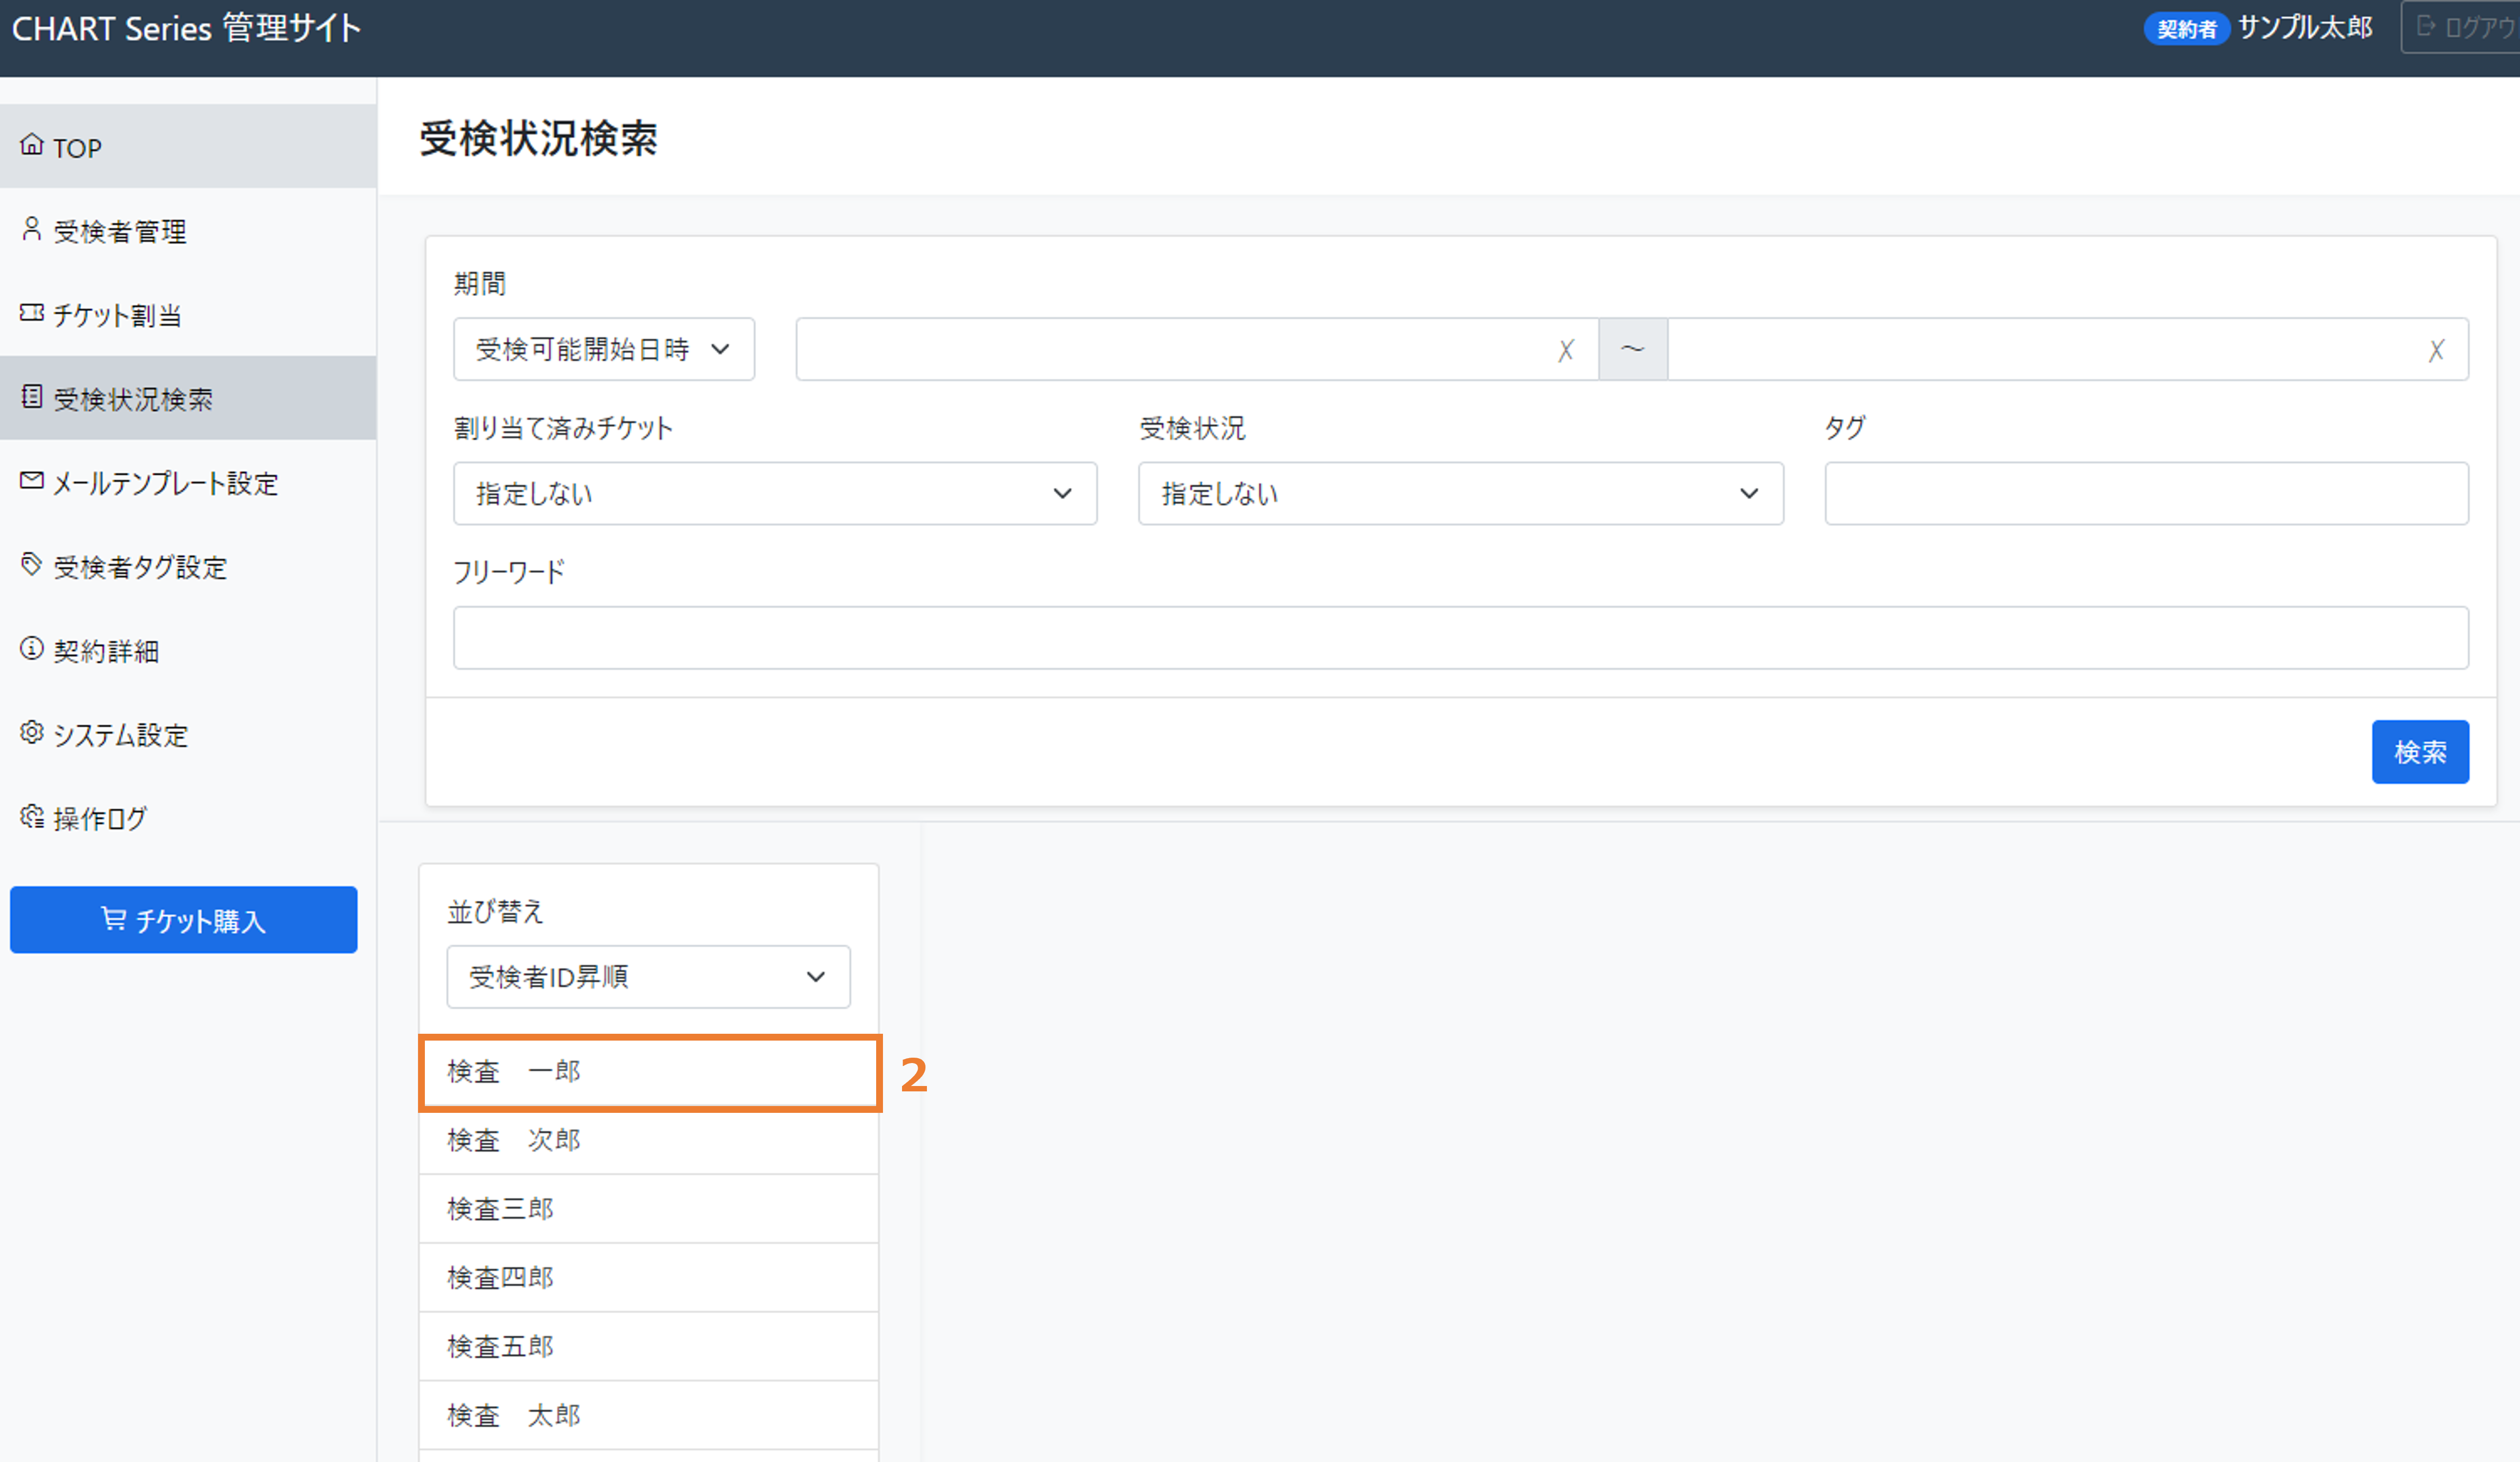Select 受検状況検索 in the sidebar
The height and width of the screenshot is (1462, 2520).
(x=188, y=398)
